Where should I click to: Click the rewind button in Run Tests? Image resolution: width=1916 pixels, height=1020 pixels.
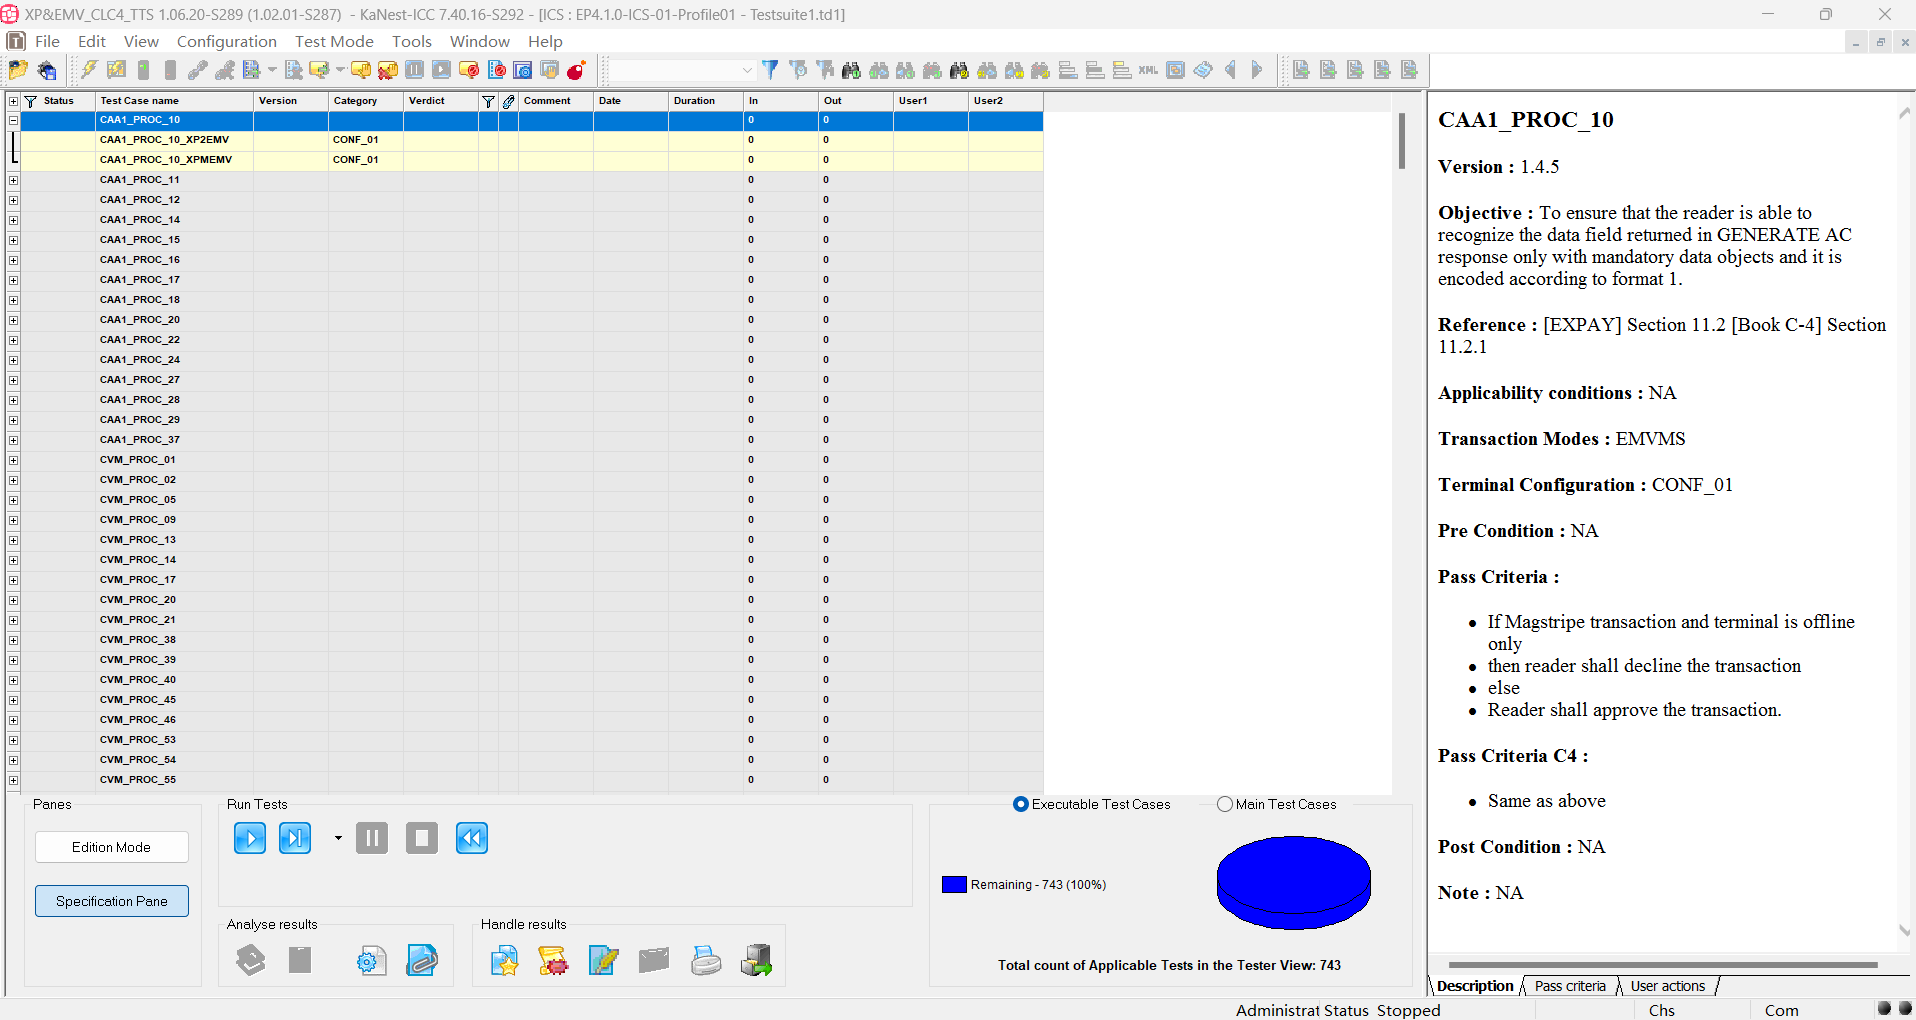(471, 838)
